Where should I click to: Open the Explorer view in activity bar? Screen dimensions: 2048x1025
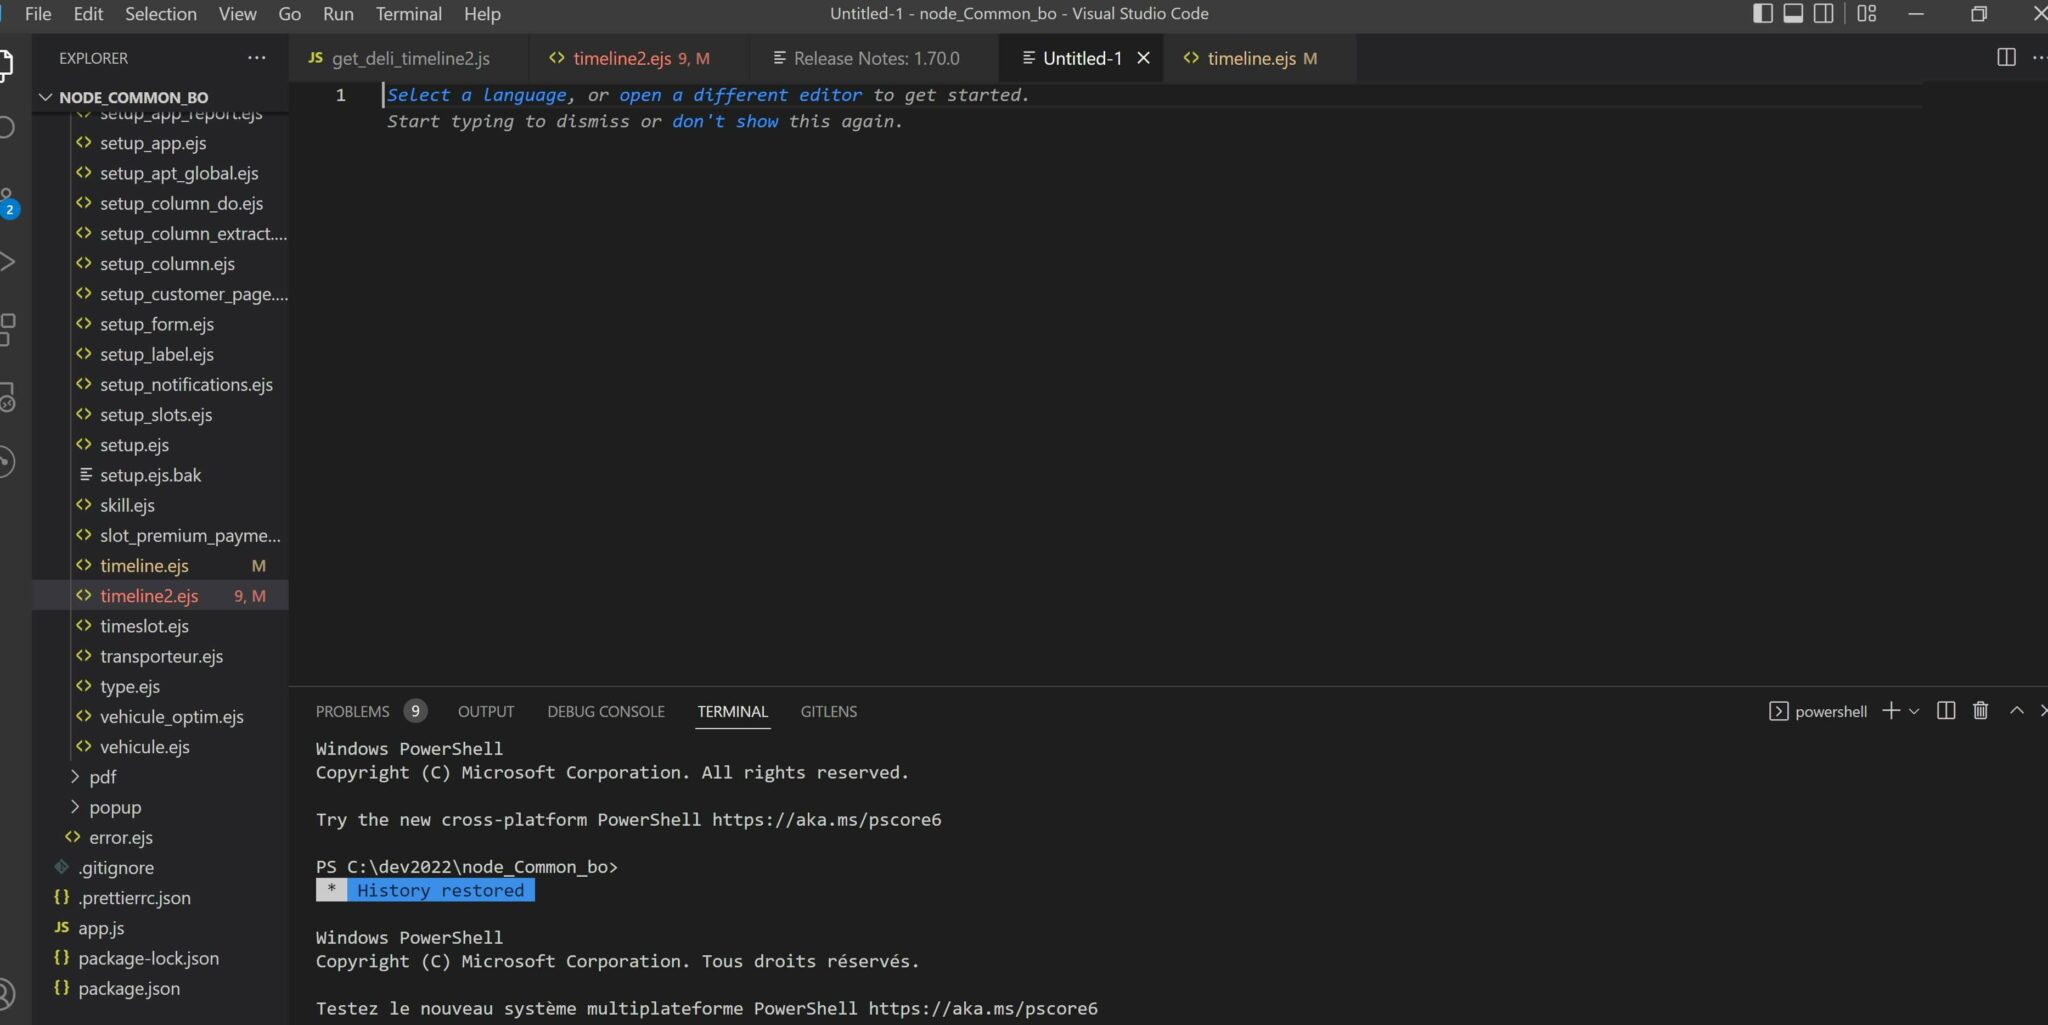10,65
